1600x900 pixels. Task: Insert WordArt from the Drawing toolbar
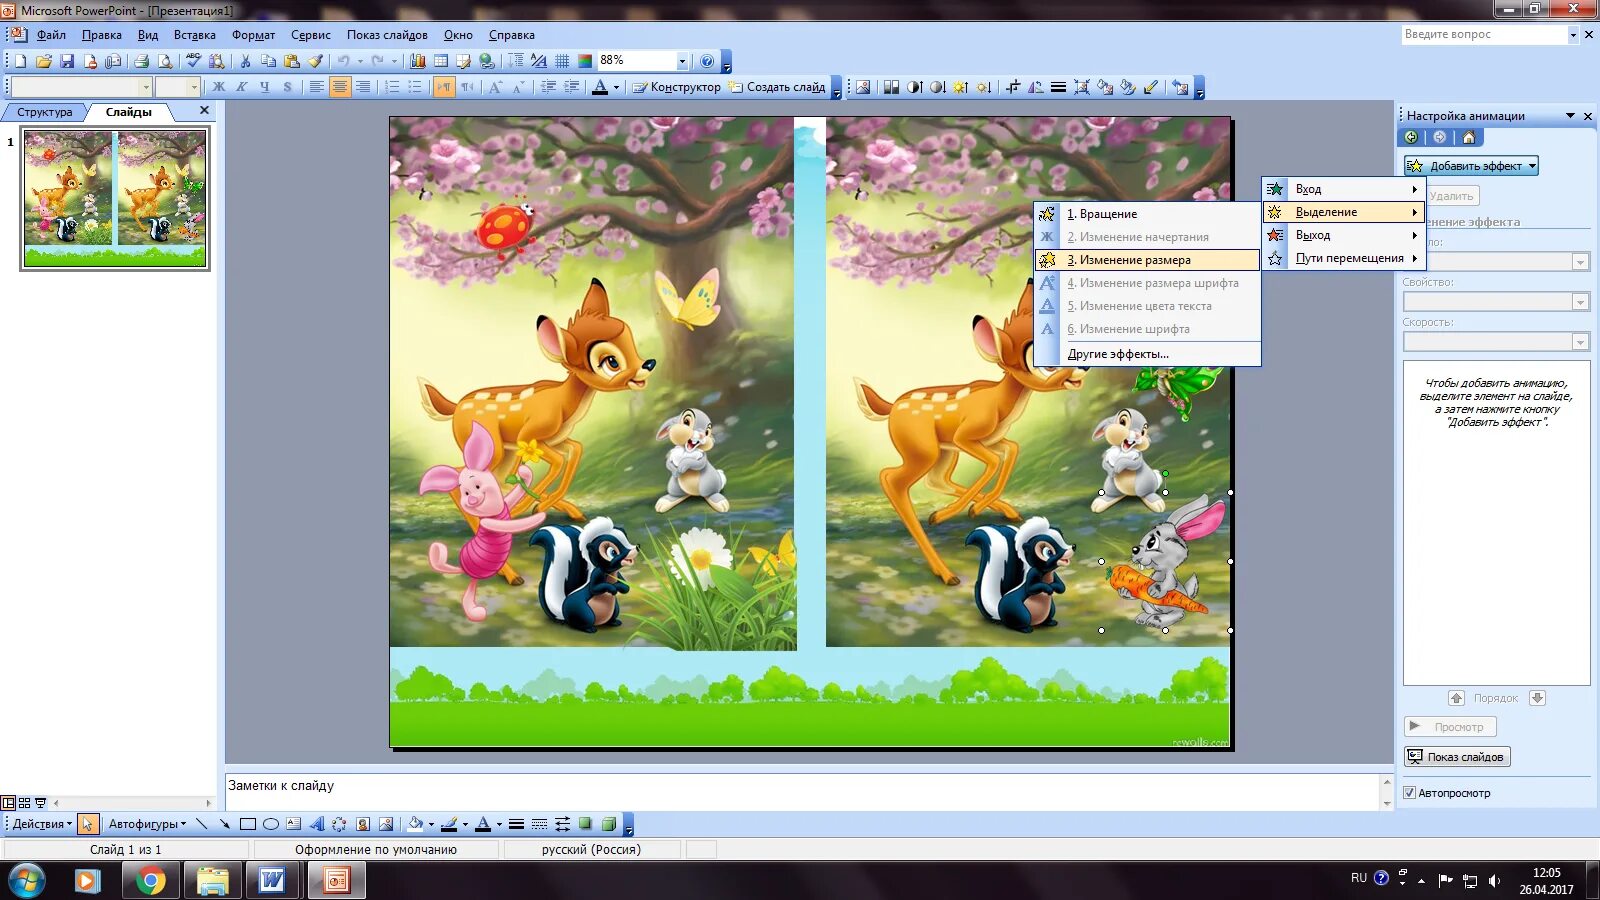coord(316,824)
